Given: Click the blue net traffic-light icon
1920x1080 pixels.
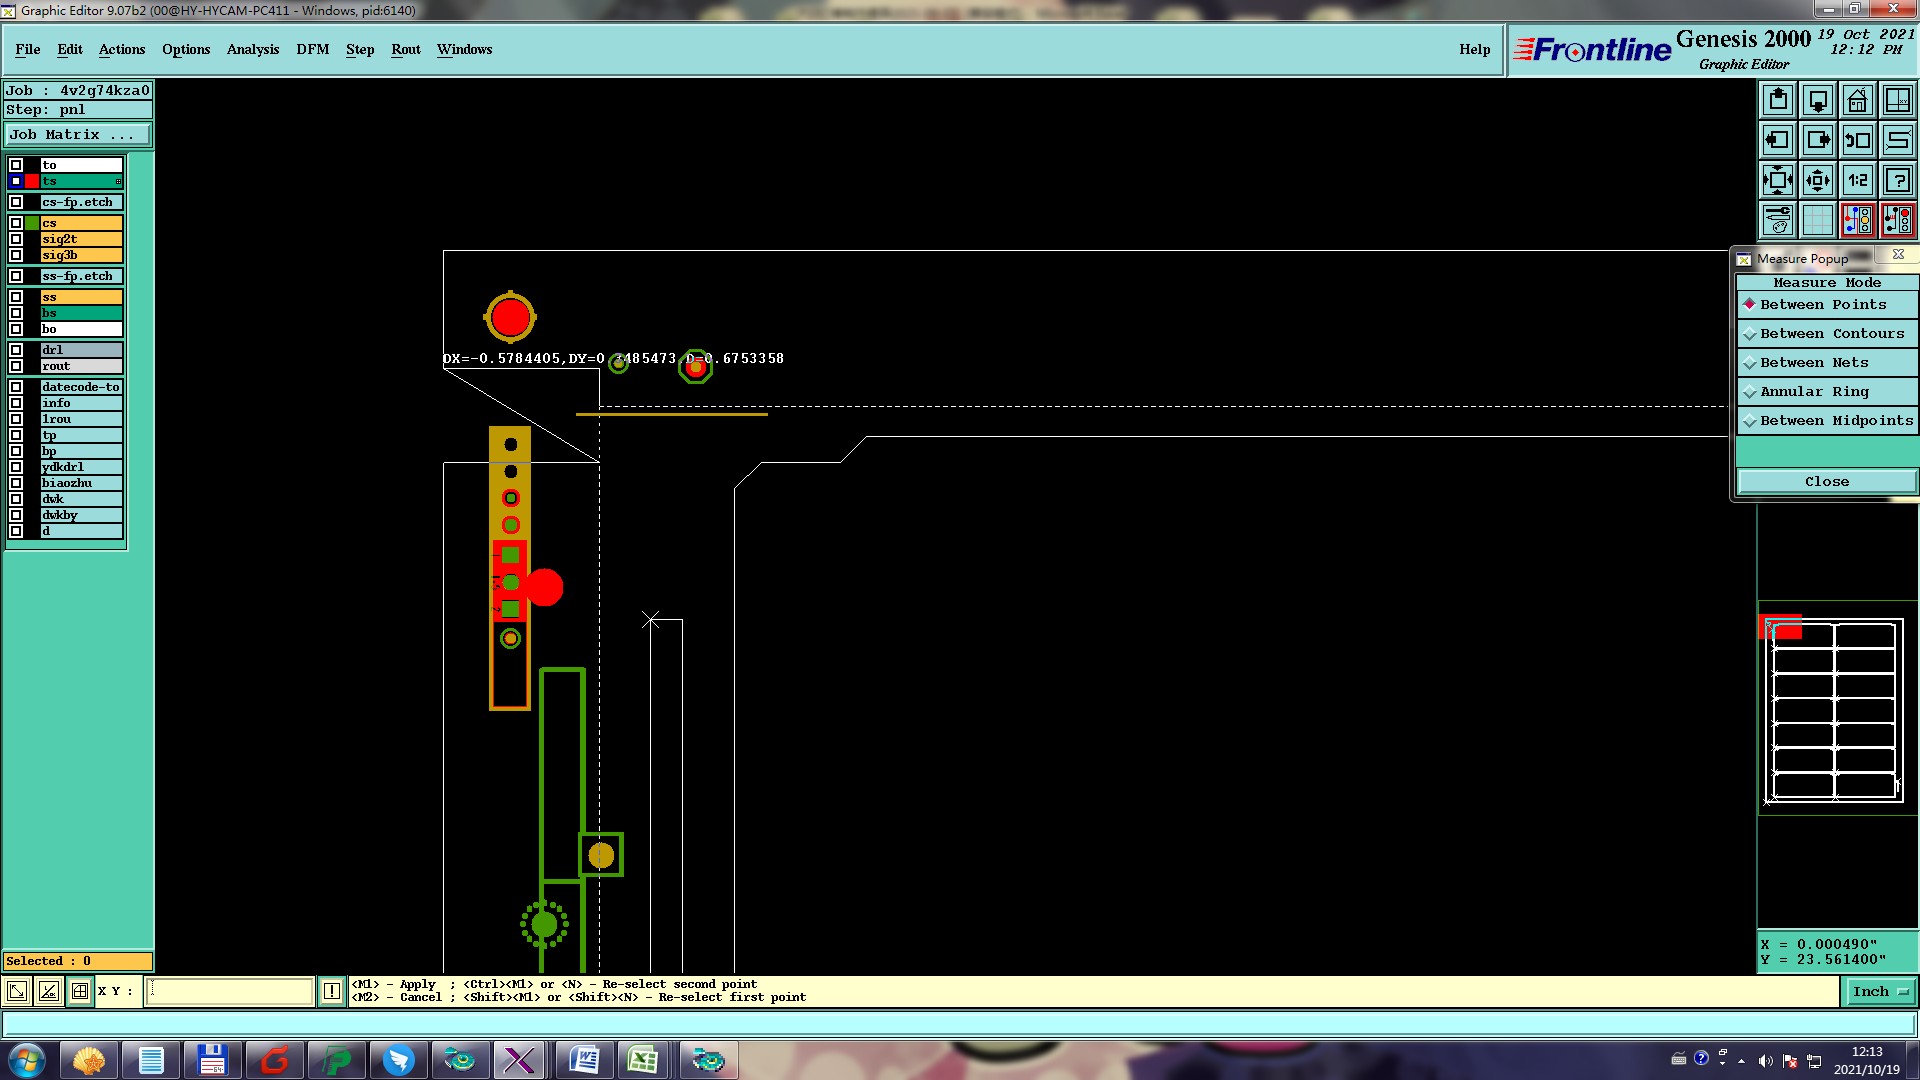Looking at the screenshot, I should (x=1858, y=220).
